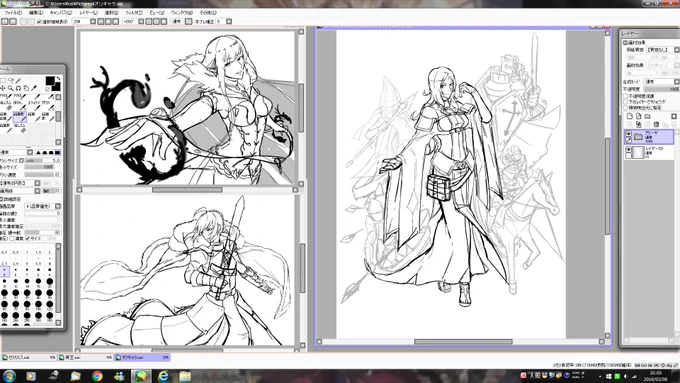Open the brush blending mode dropdown
Screen dimensions: 680x383
tap(30, 152)
